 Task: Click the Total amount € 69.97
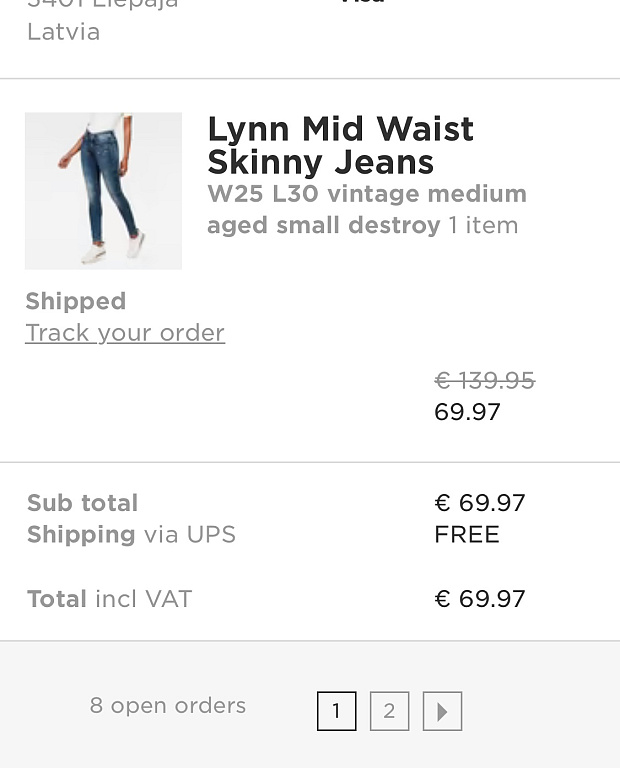480,599
